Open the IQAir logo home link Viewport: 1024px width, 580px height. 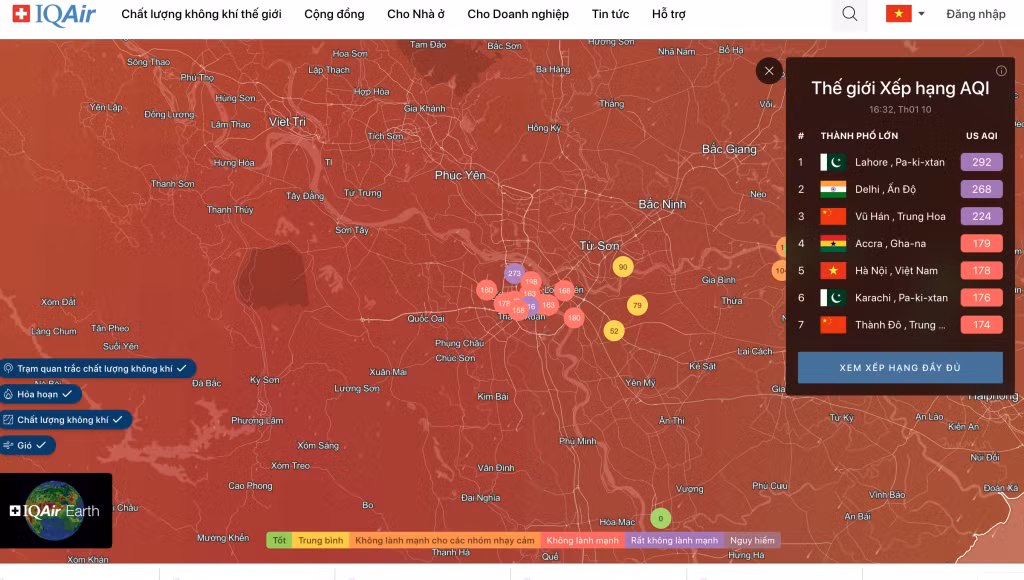tap(54, 14)
